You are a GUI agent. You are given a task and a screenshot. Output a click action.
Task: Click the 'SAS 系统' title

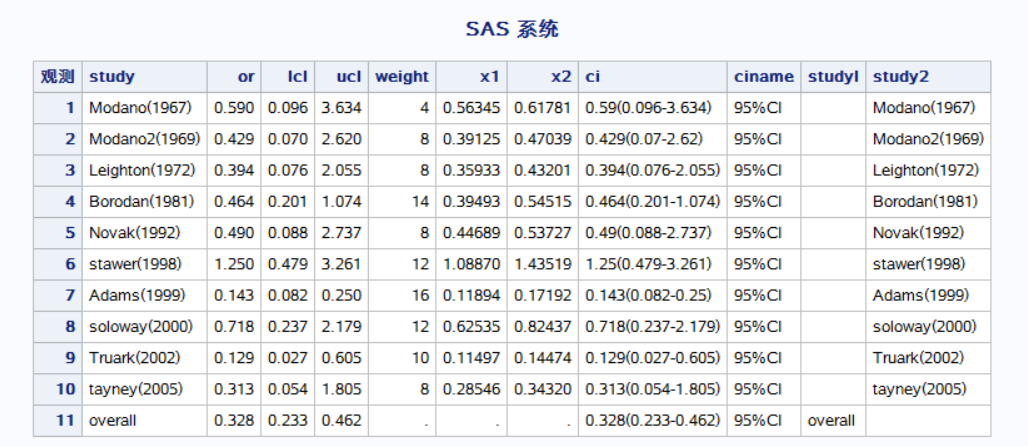512,29
